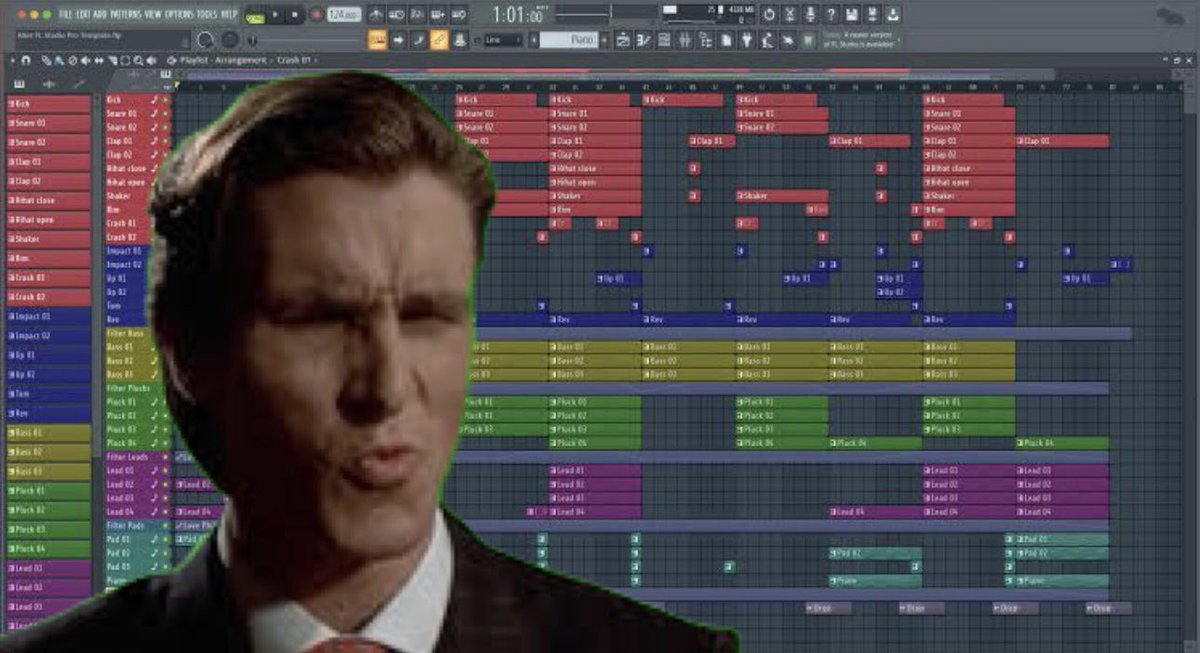Image resolution: width=1200 pixels, height=653 pixels.
Task: Toggle the pattern/song mode button
Action: tap(255, 17)
